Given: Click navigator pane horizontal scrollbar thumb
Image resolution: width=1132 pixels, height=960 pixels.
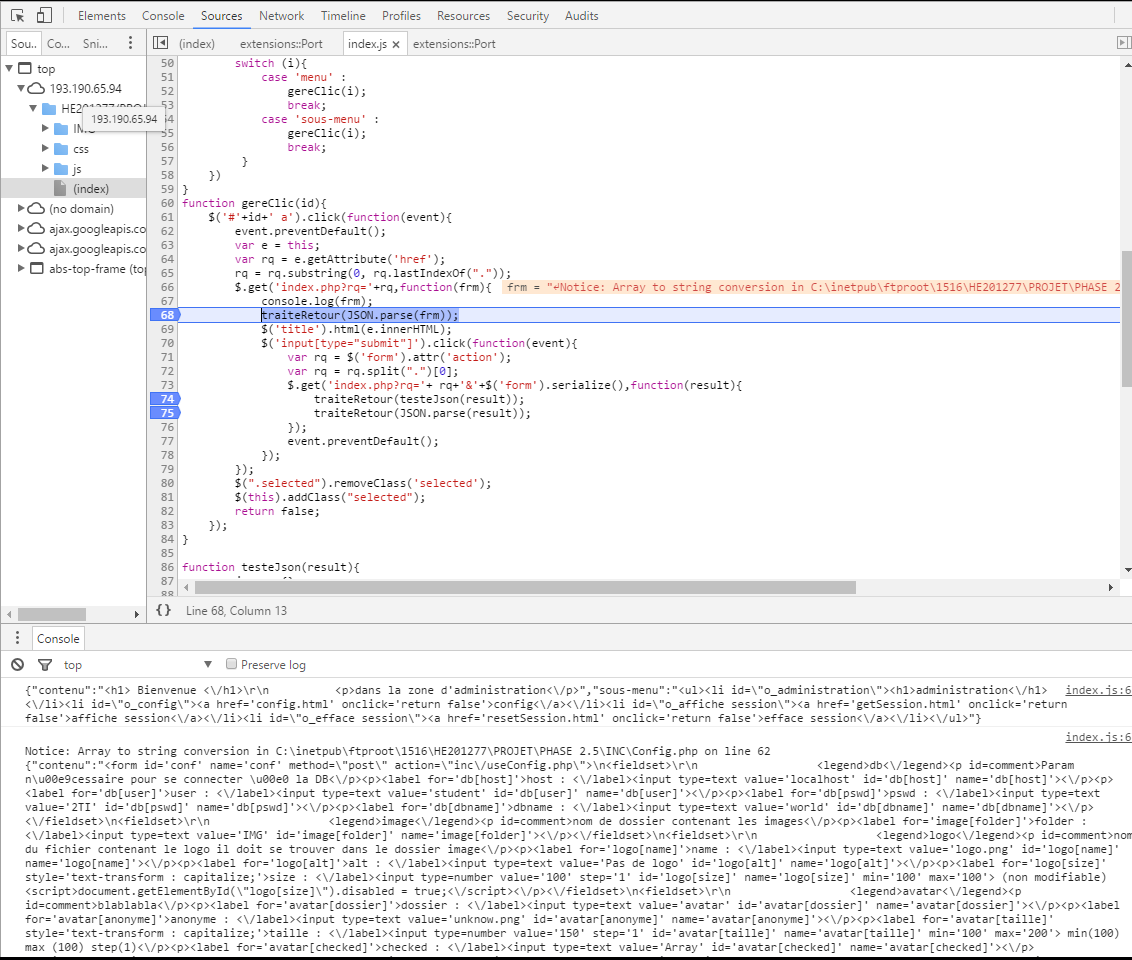Looking at the screenshot, I should tap(52, 614).
